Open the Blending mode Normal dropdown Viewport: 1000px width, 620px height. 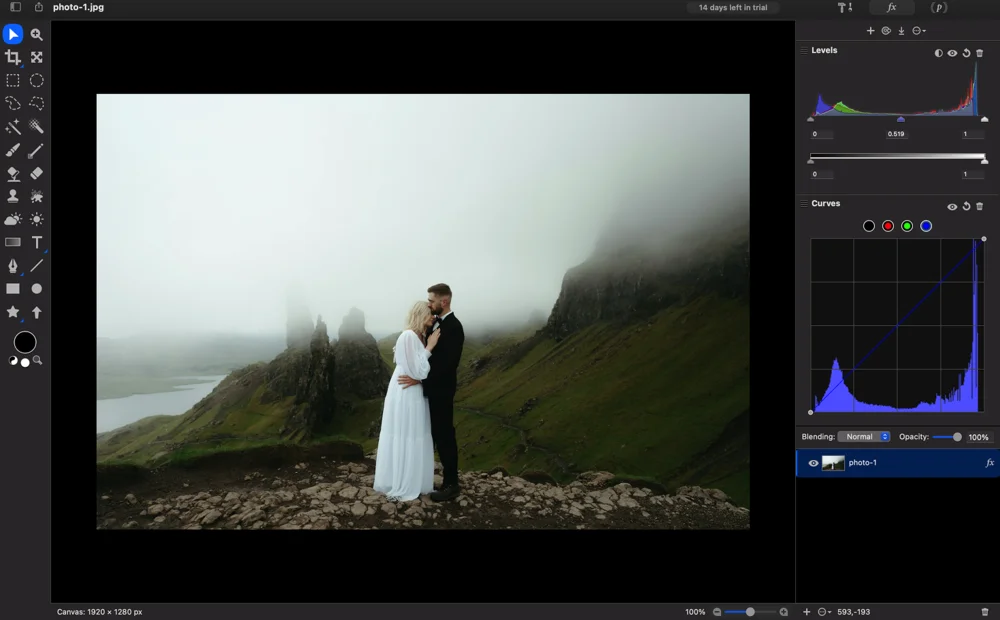(x=864, y=437)
